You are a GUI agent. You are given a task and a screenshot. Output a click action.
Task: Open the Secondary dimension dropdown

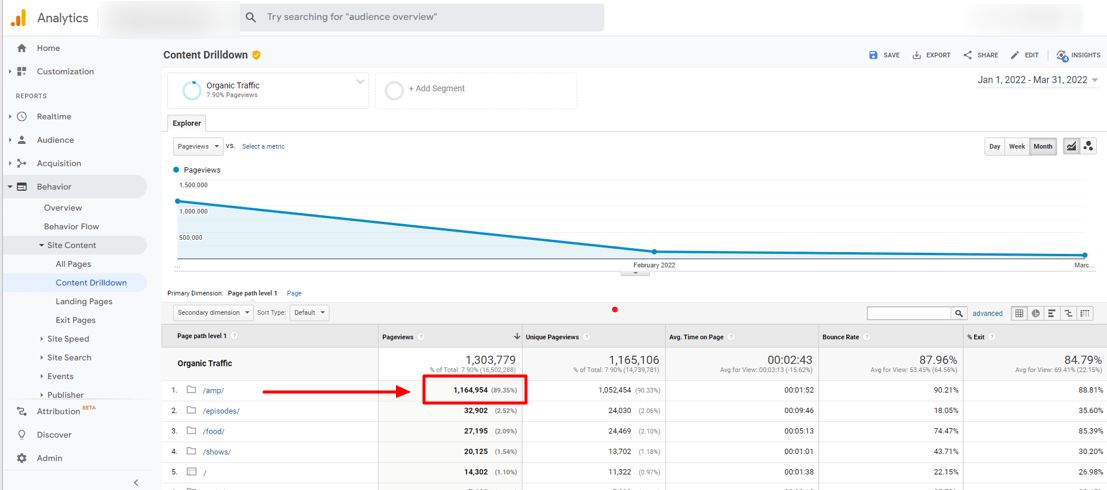coord(213,313)
